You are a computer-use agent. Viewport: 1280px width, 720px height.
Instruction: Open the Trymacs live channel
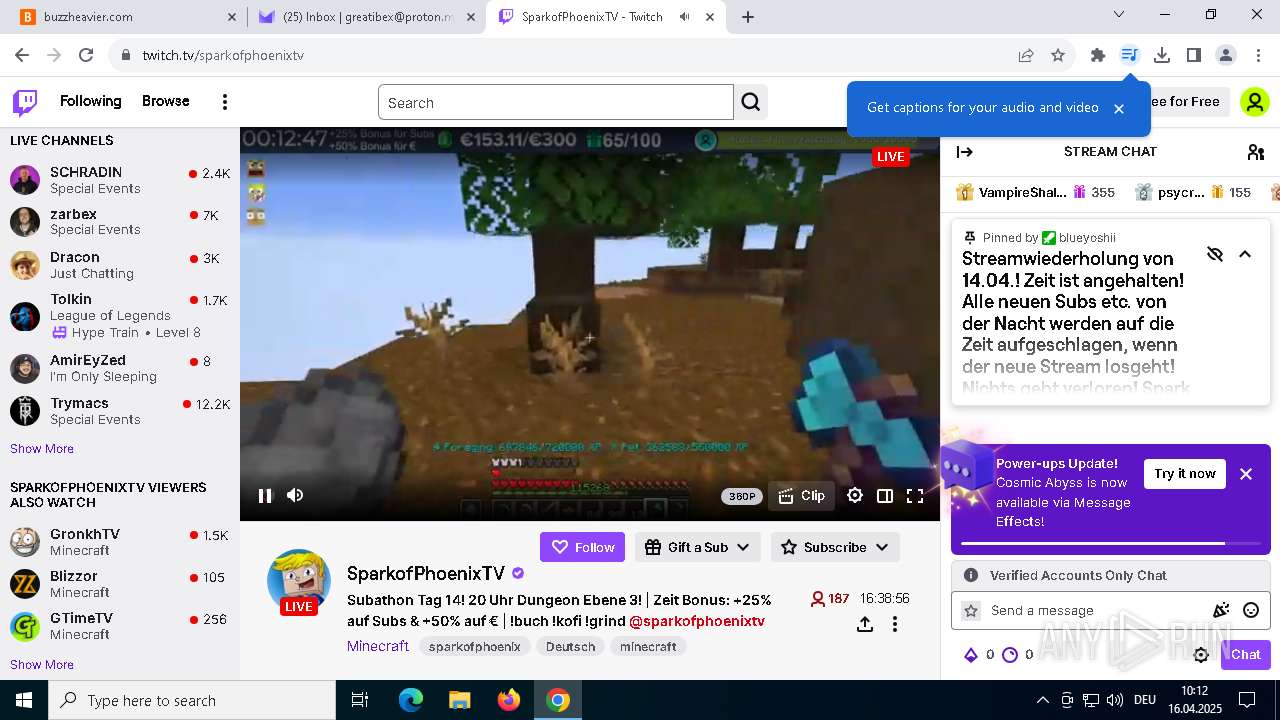point(120,410)
